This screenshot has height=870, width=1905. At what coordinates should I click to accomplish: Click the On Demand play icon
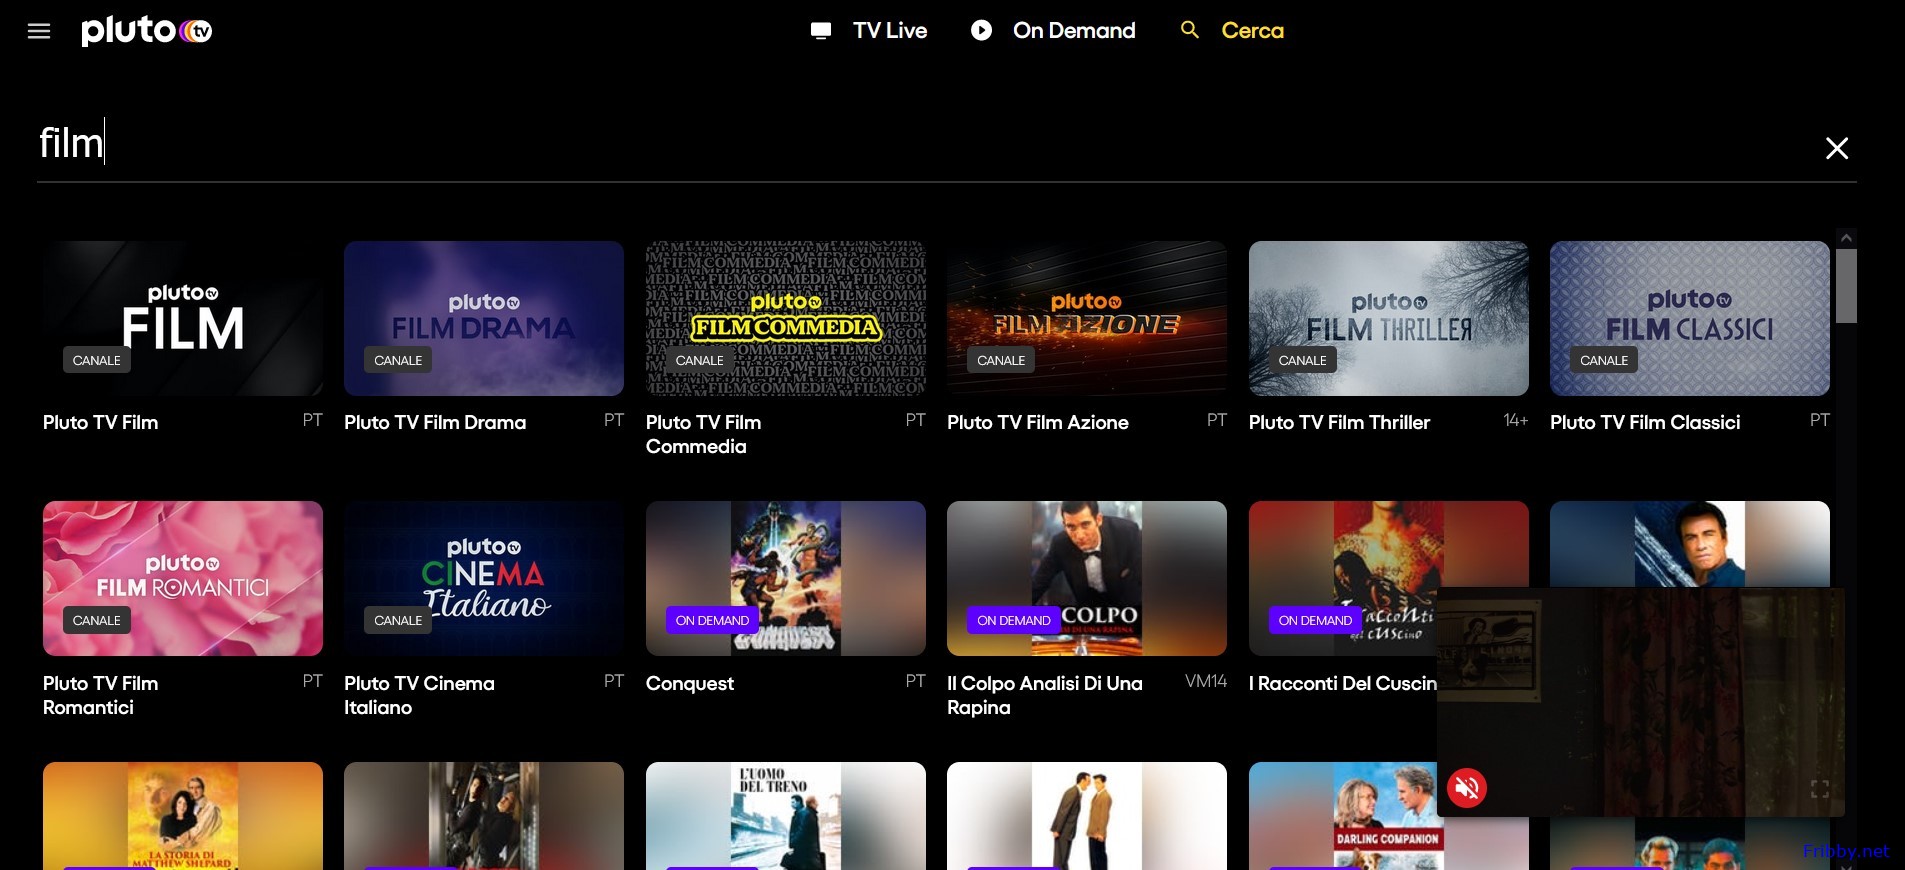pyautogui.click(x=982, y=31)
